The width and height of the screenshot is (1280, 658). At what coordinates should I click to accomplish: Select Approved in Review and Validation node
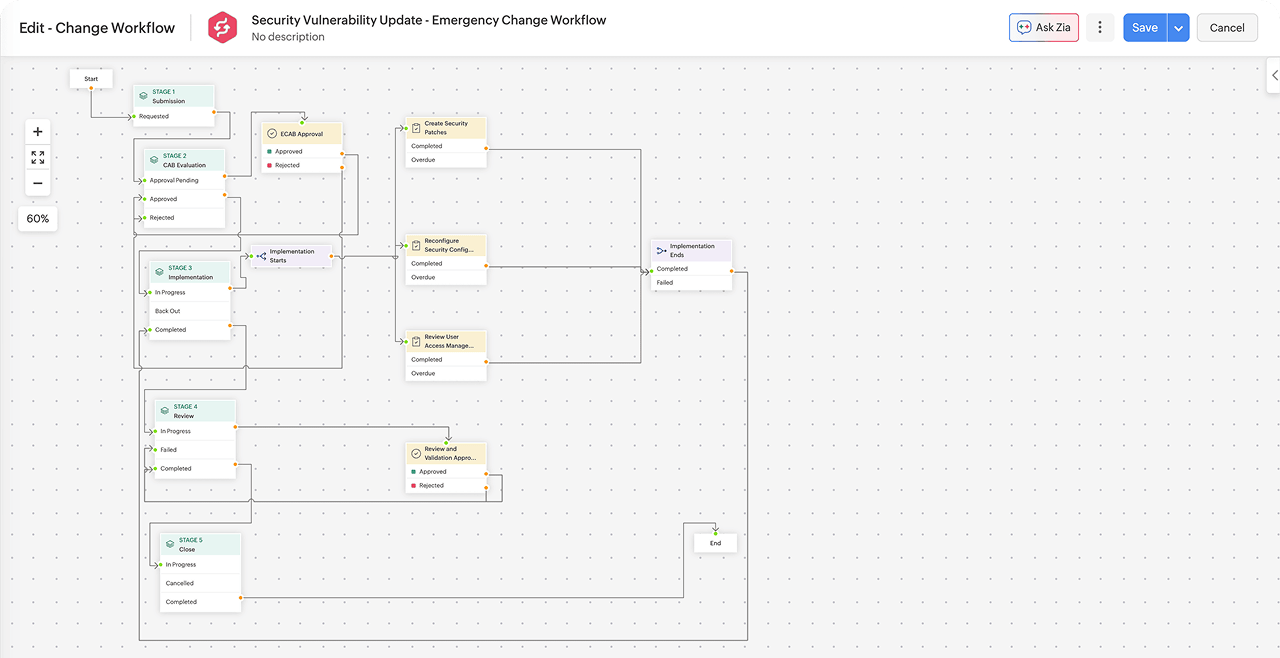446,472
